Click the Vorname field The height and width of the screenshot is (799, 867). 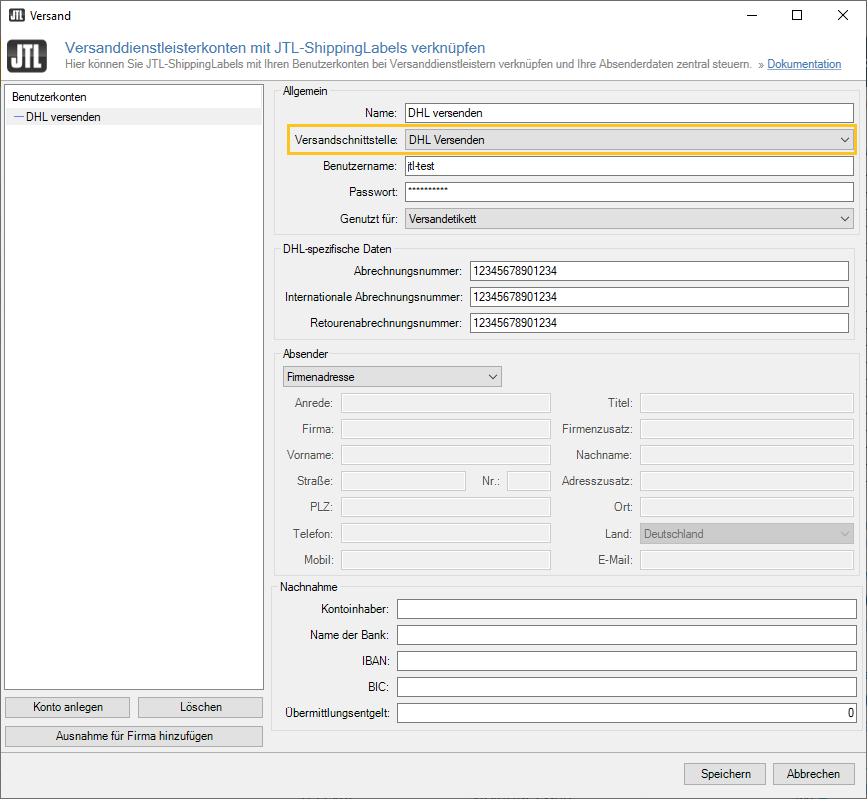446,455
